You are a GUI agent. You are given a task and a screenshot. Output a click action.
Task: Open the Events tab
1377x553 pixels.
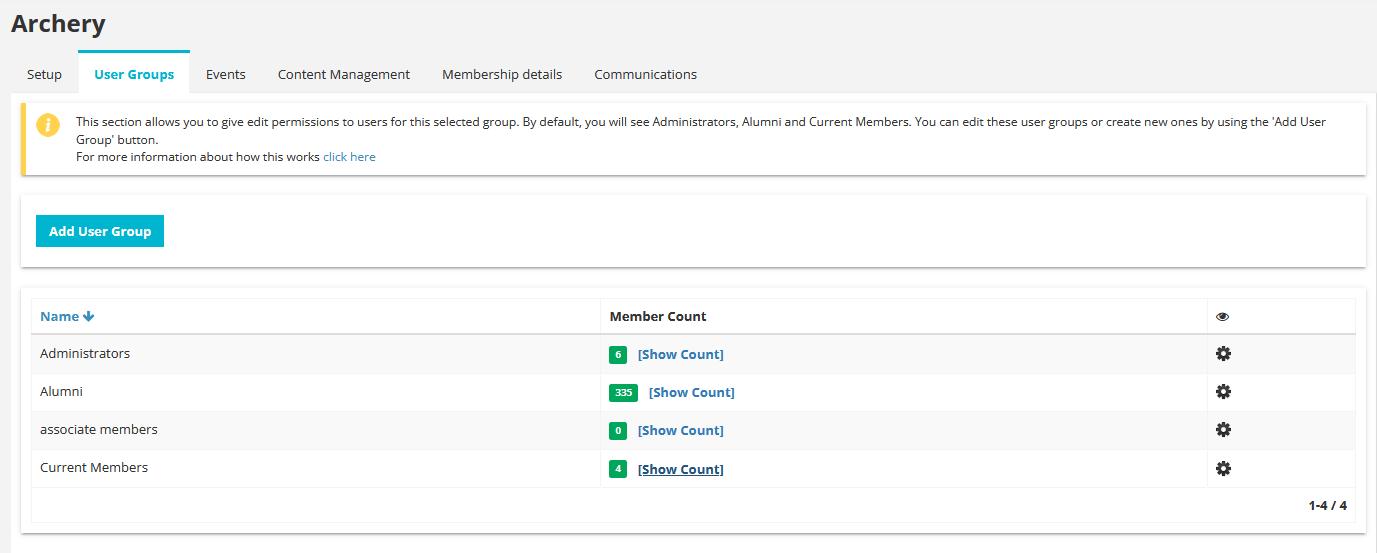[226, 74]
